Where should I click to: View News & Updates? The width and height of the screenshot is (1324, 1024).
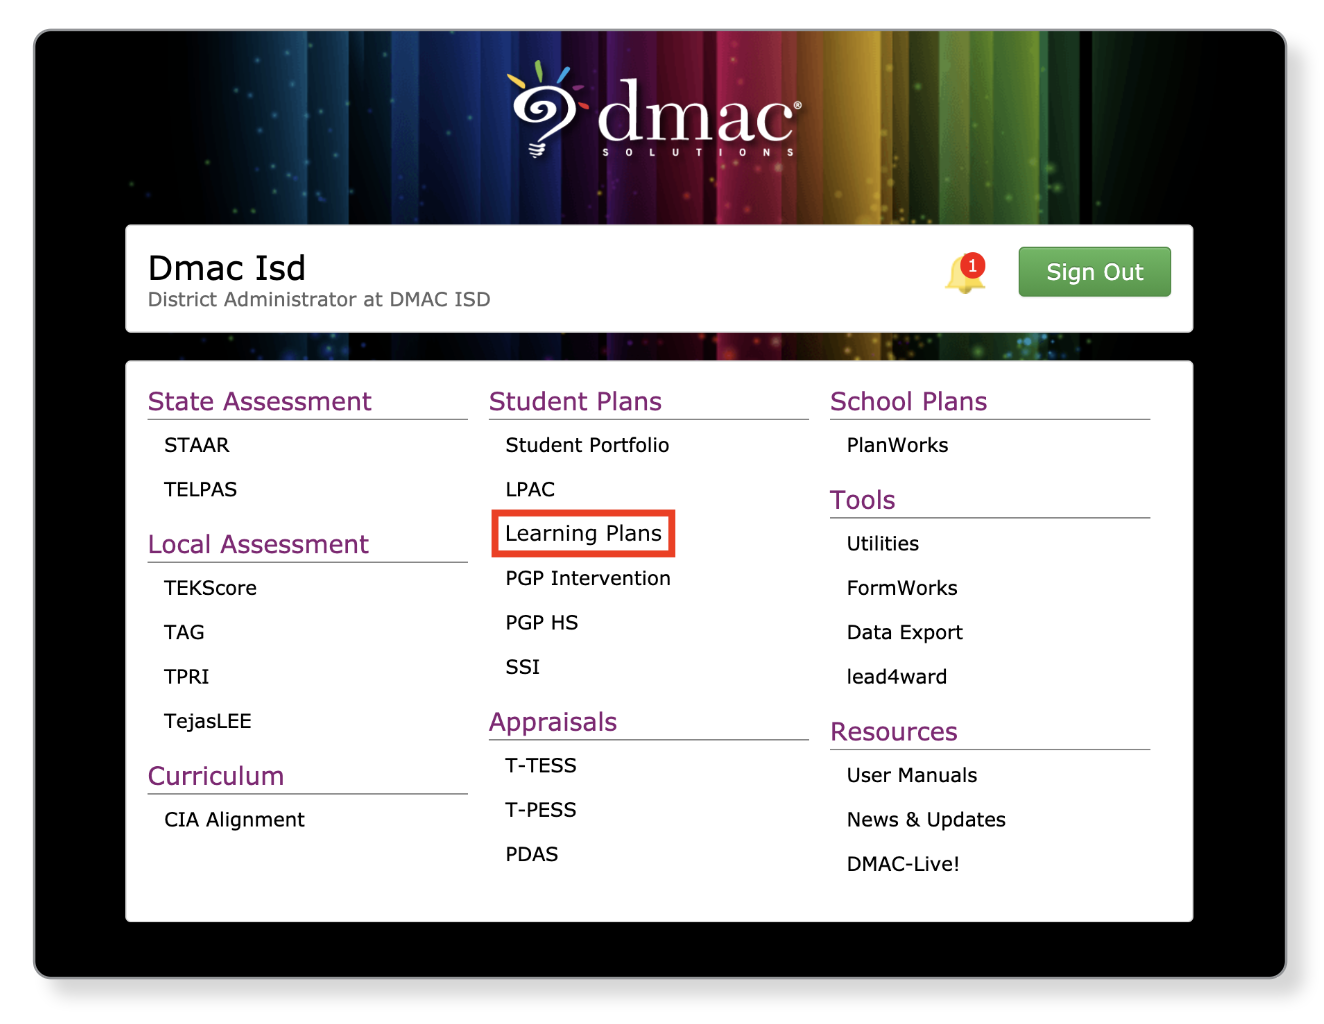[926, 819]
